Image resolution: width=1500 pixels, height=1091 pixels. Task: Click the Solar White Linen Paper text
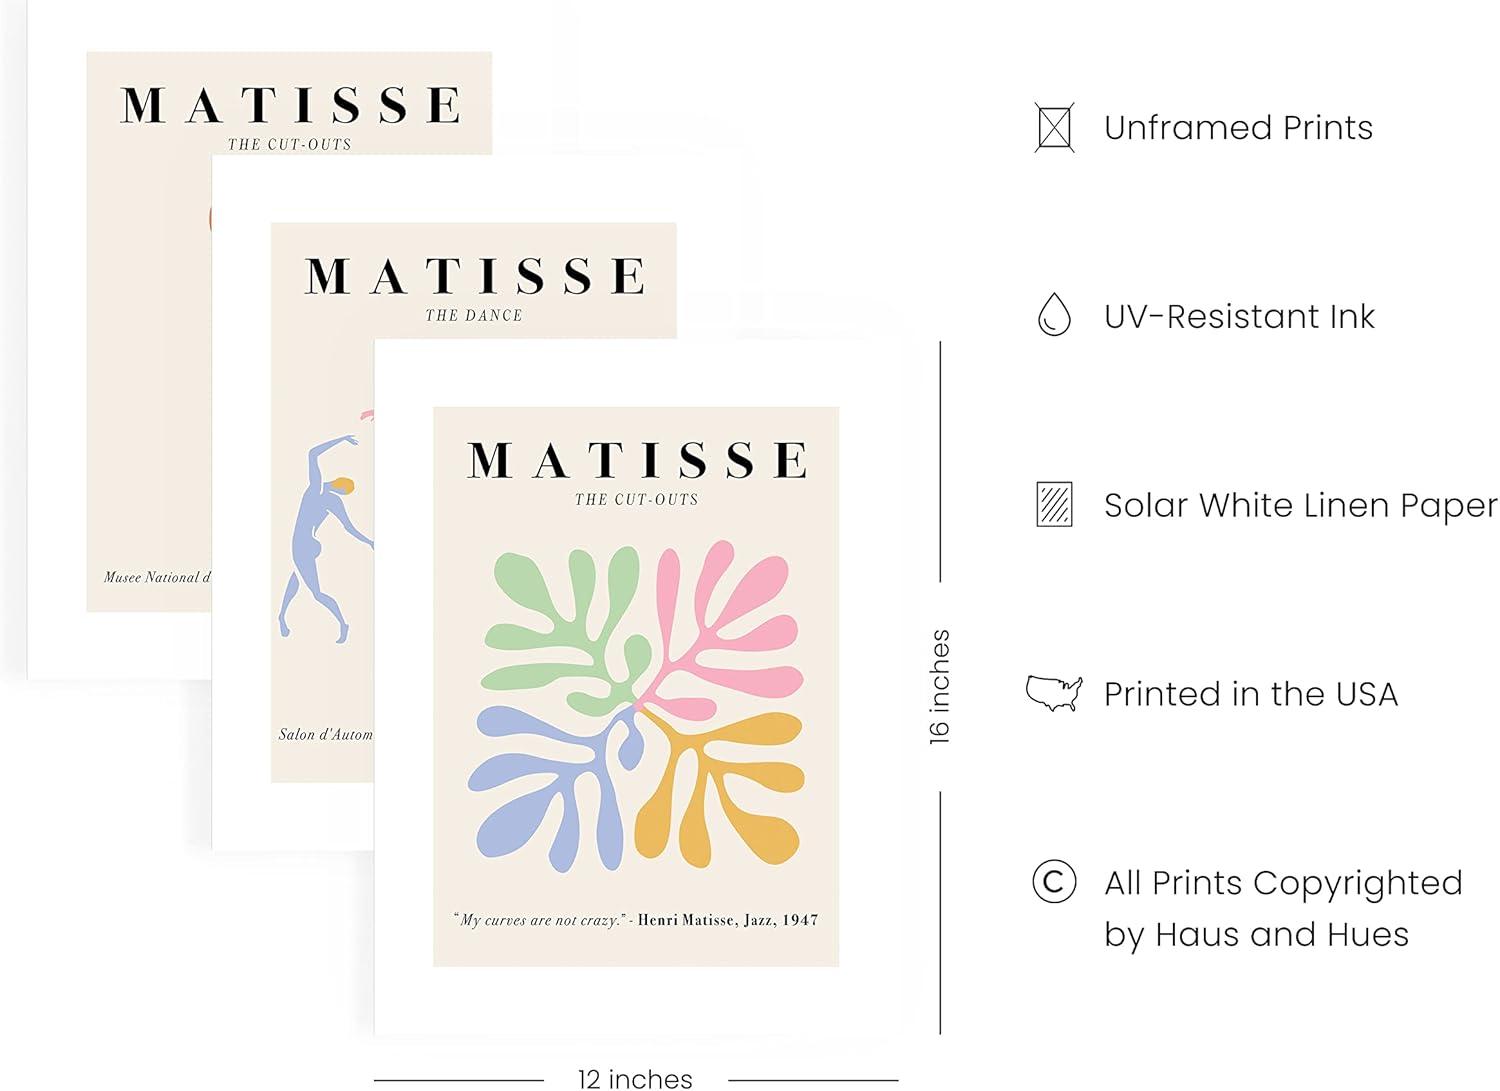click(1301, 506)
